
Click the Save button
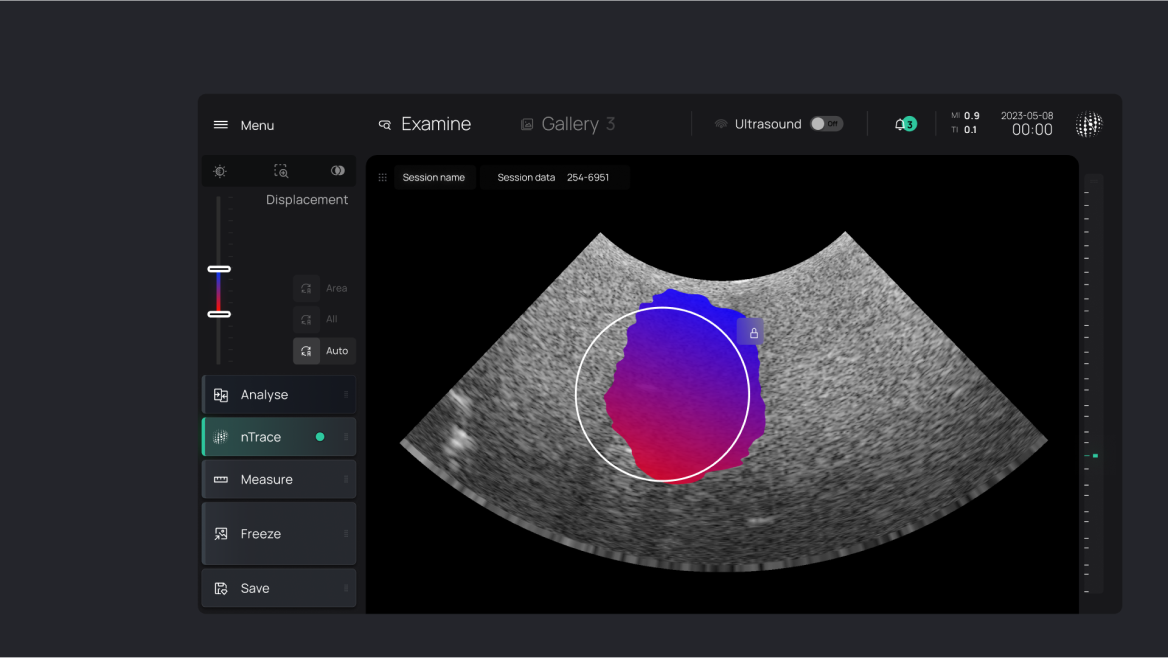click(279, 588)
